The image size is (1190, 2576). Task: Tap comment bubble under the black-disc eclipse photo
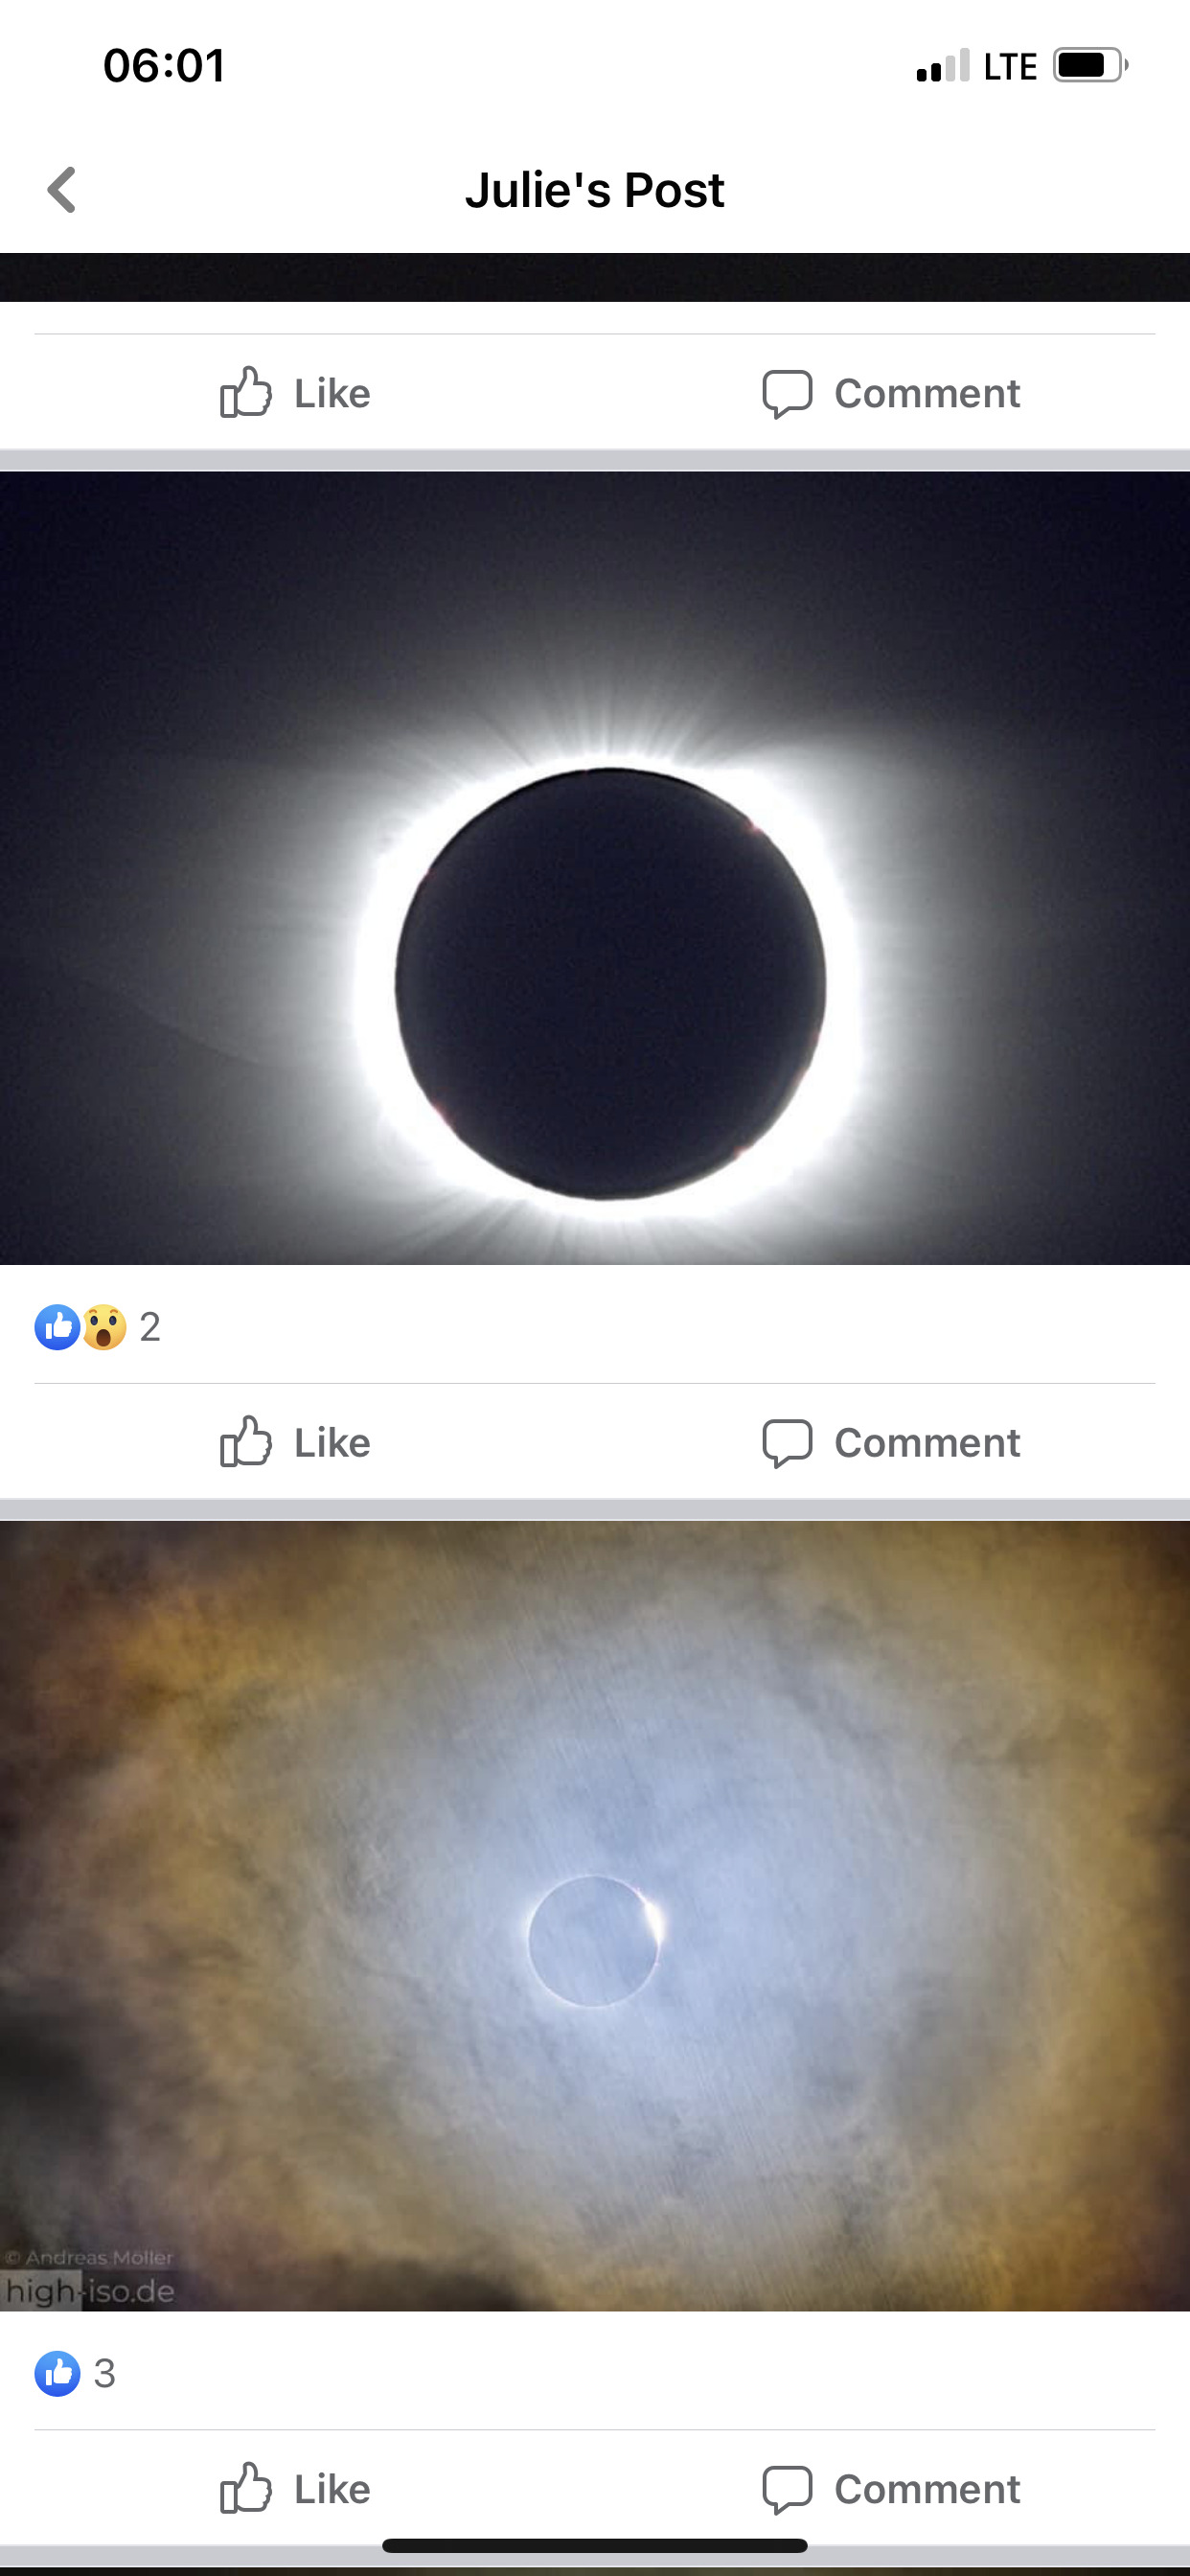tap(787, 1443)
